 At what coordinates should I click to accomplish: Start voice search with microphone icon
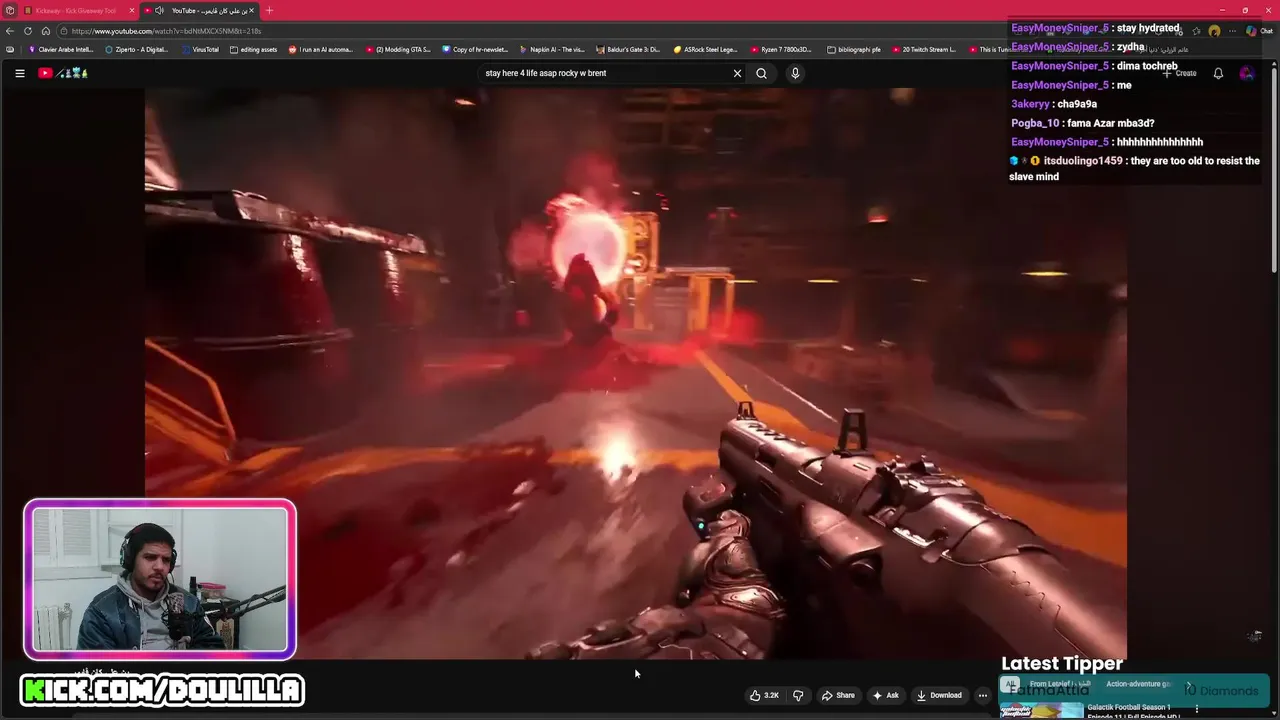point(795,73)
